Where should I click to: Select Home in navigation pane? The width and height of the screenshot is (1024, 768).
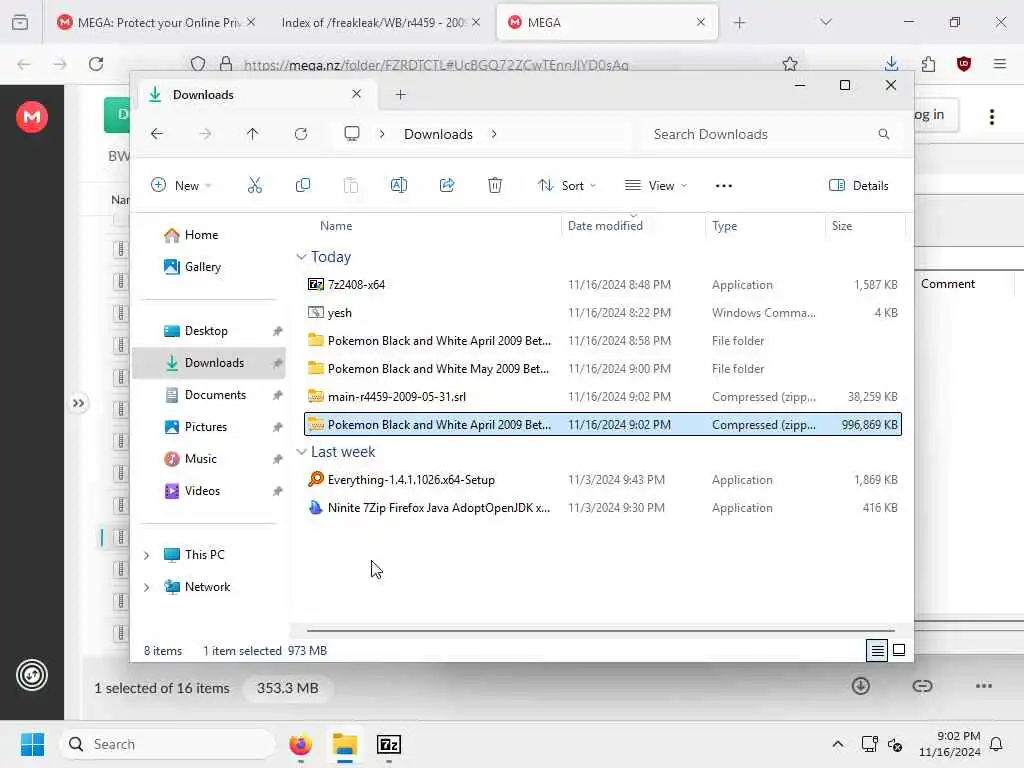[x=201, y=234]
